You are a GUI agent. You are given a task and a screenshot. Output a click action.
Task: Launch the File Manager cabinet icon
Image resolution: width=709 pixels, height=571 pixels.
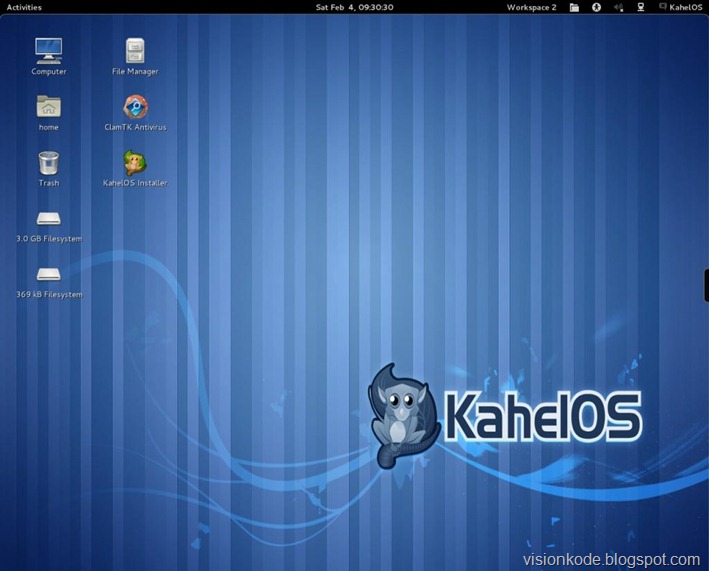click(x=135, y=50)
